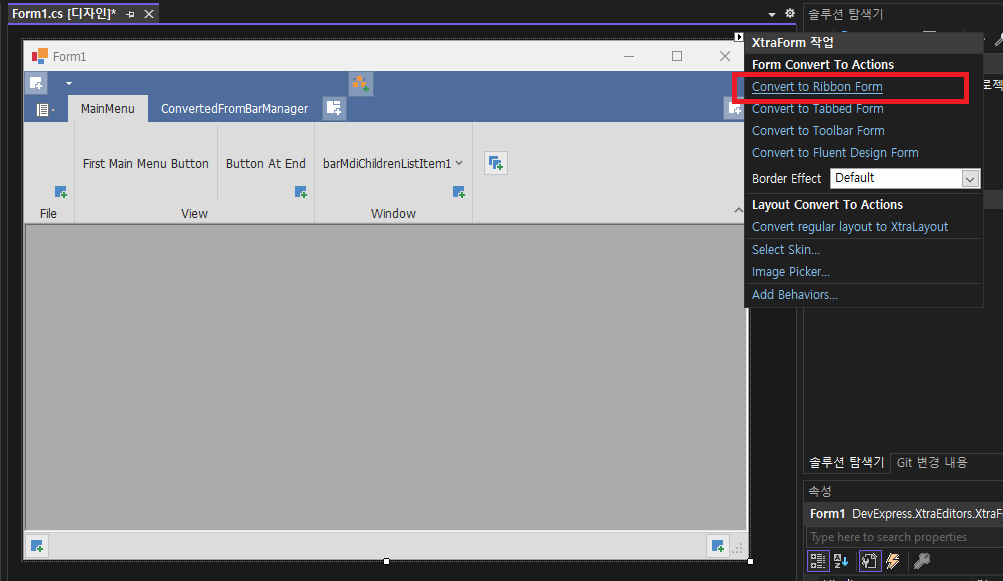
Task: Click the add page group icon
Action: pos(496,163)
